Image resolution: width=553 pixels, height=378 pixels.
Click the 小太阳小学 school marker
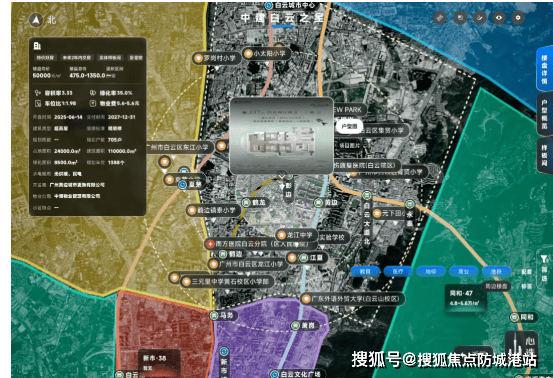pyautogui.click(x=266, y=54)
